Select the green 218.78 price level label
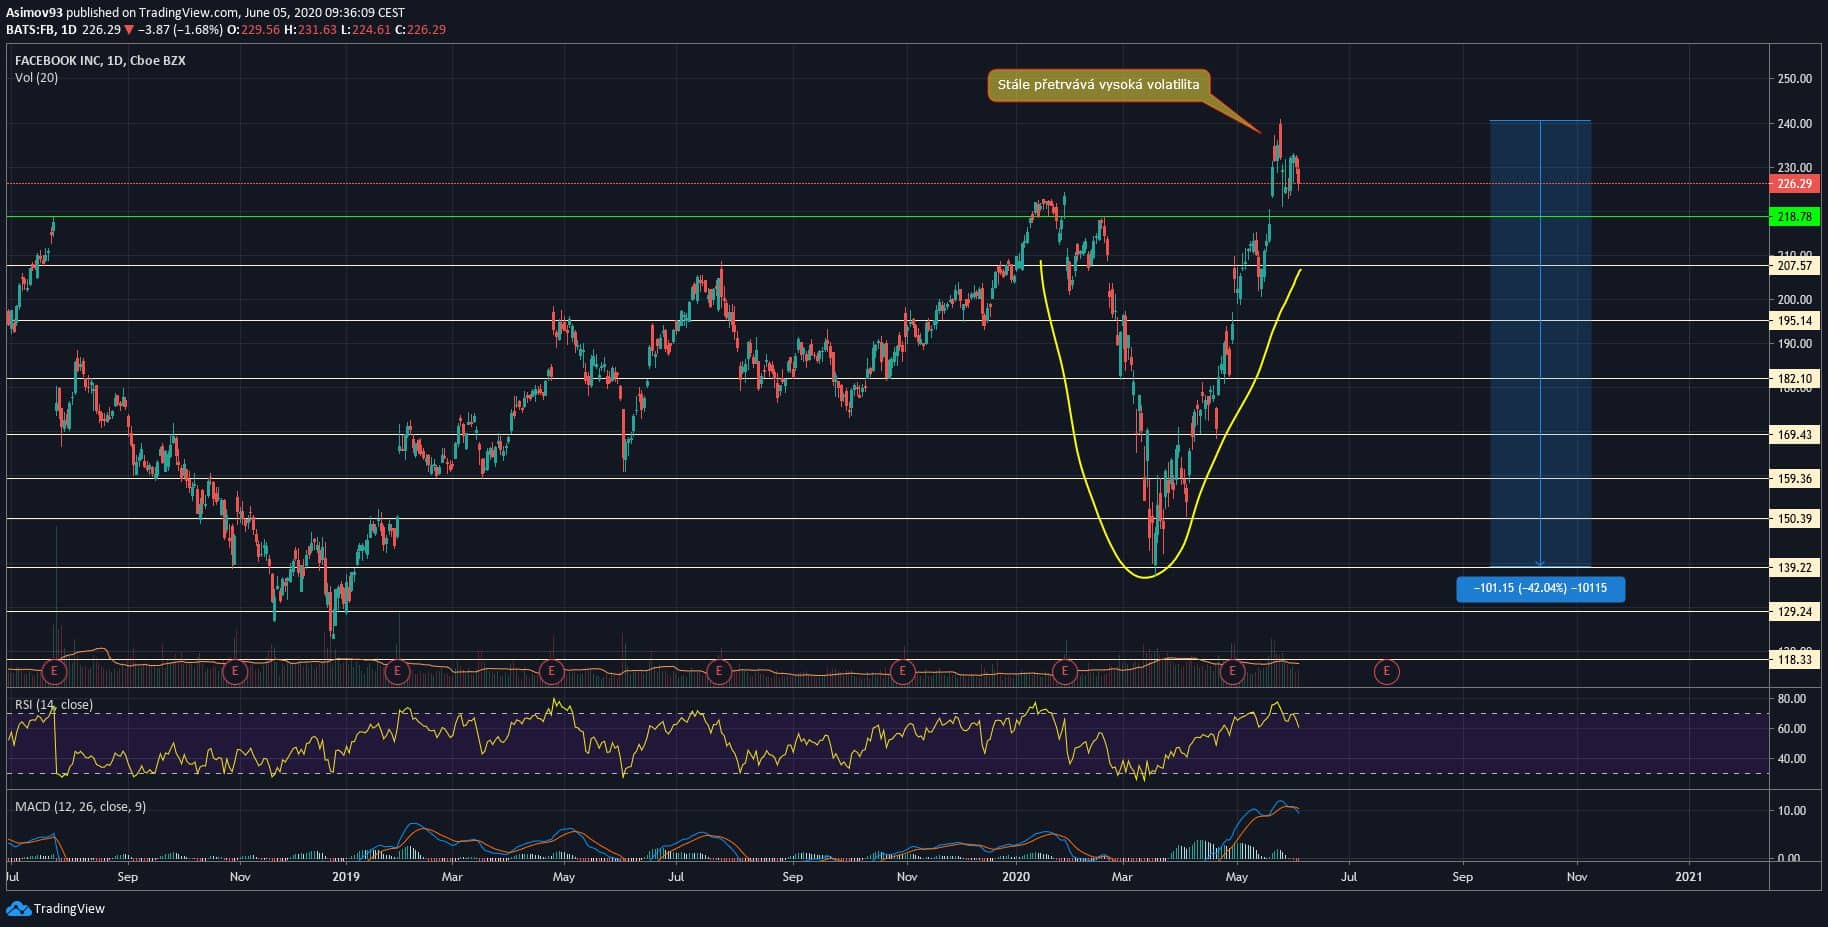The width and height of the screenshot is (1828, 927). coord(1794,217)
